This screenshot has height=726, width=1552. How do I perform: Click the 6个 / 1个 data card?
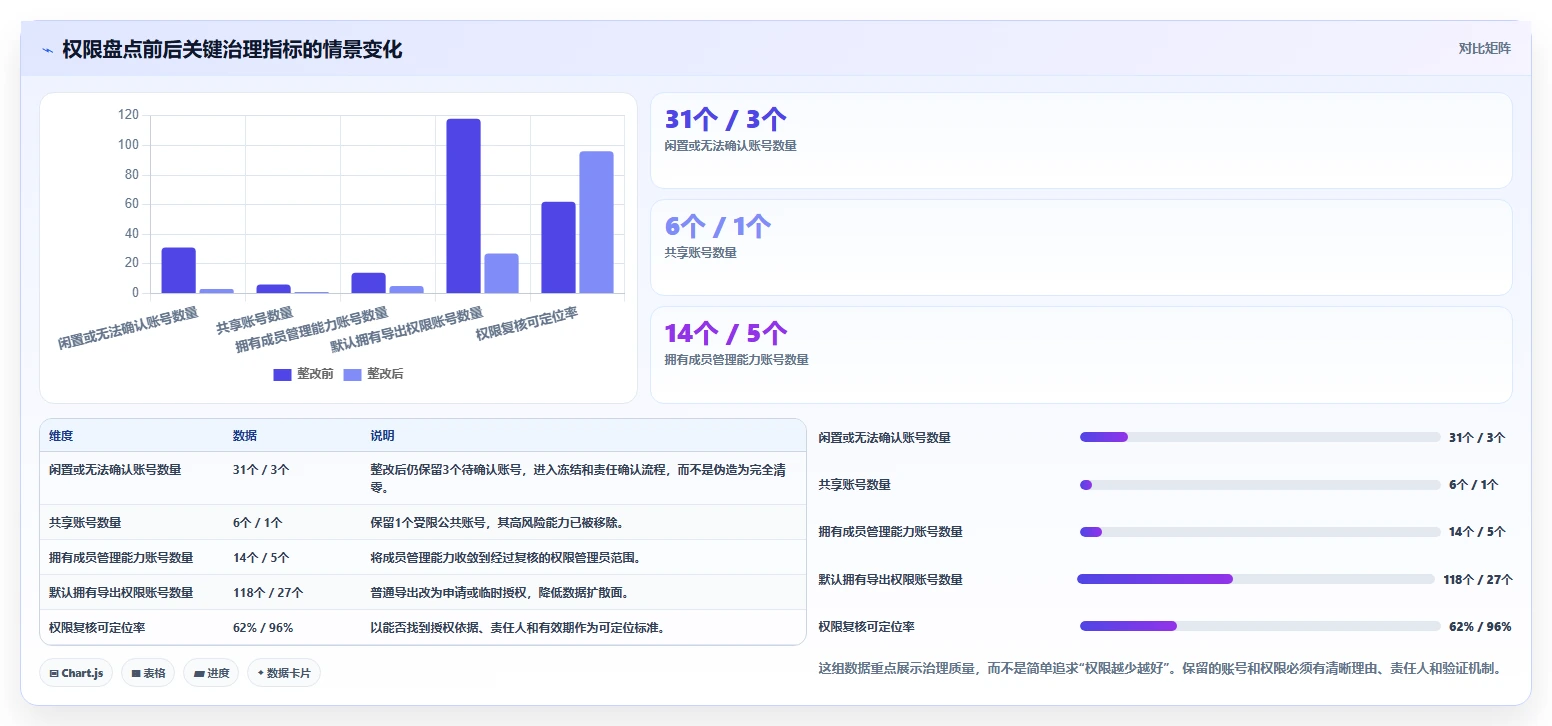pos(1081,247)
